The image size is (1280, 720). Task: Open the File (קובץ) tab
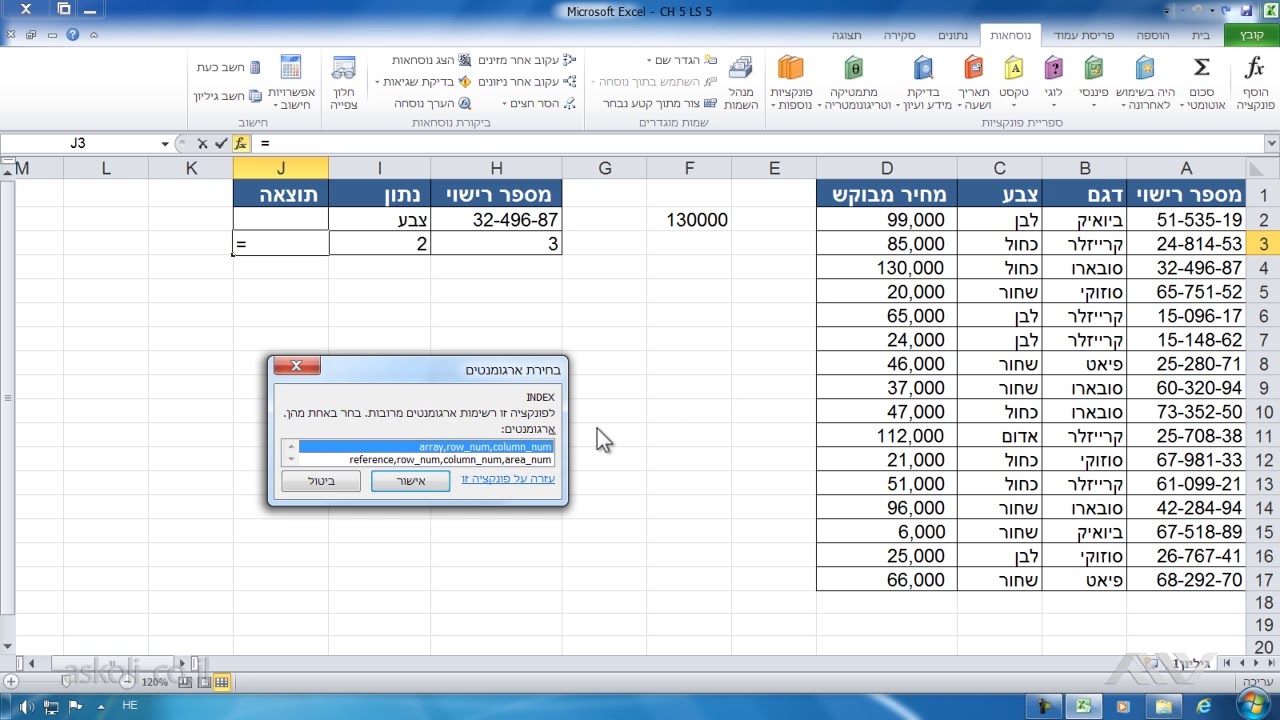[1252, 35]
